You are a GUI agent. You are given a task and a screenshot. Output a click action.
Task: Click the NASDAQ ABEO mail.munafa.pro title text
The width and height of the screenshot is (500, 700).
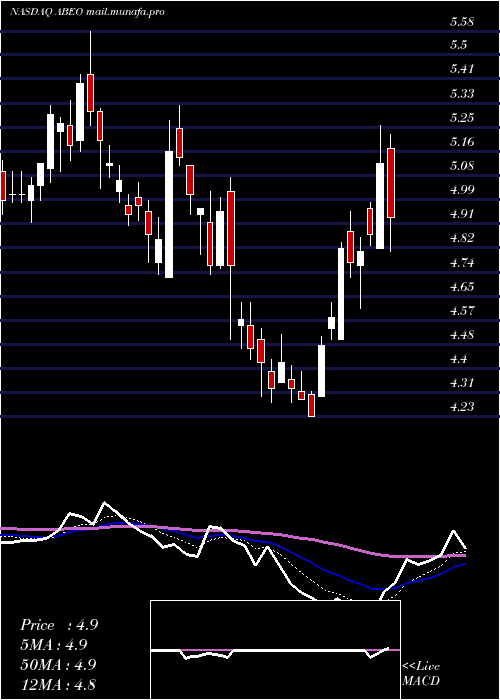tap(87, 11)
